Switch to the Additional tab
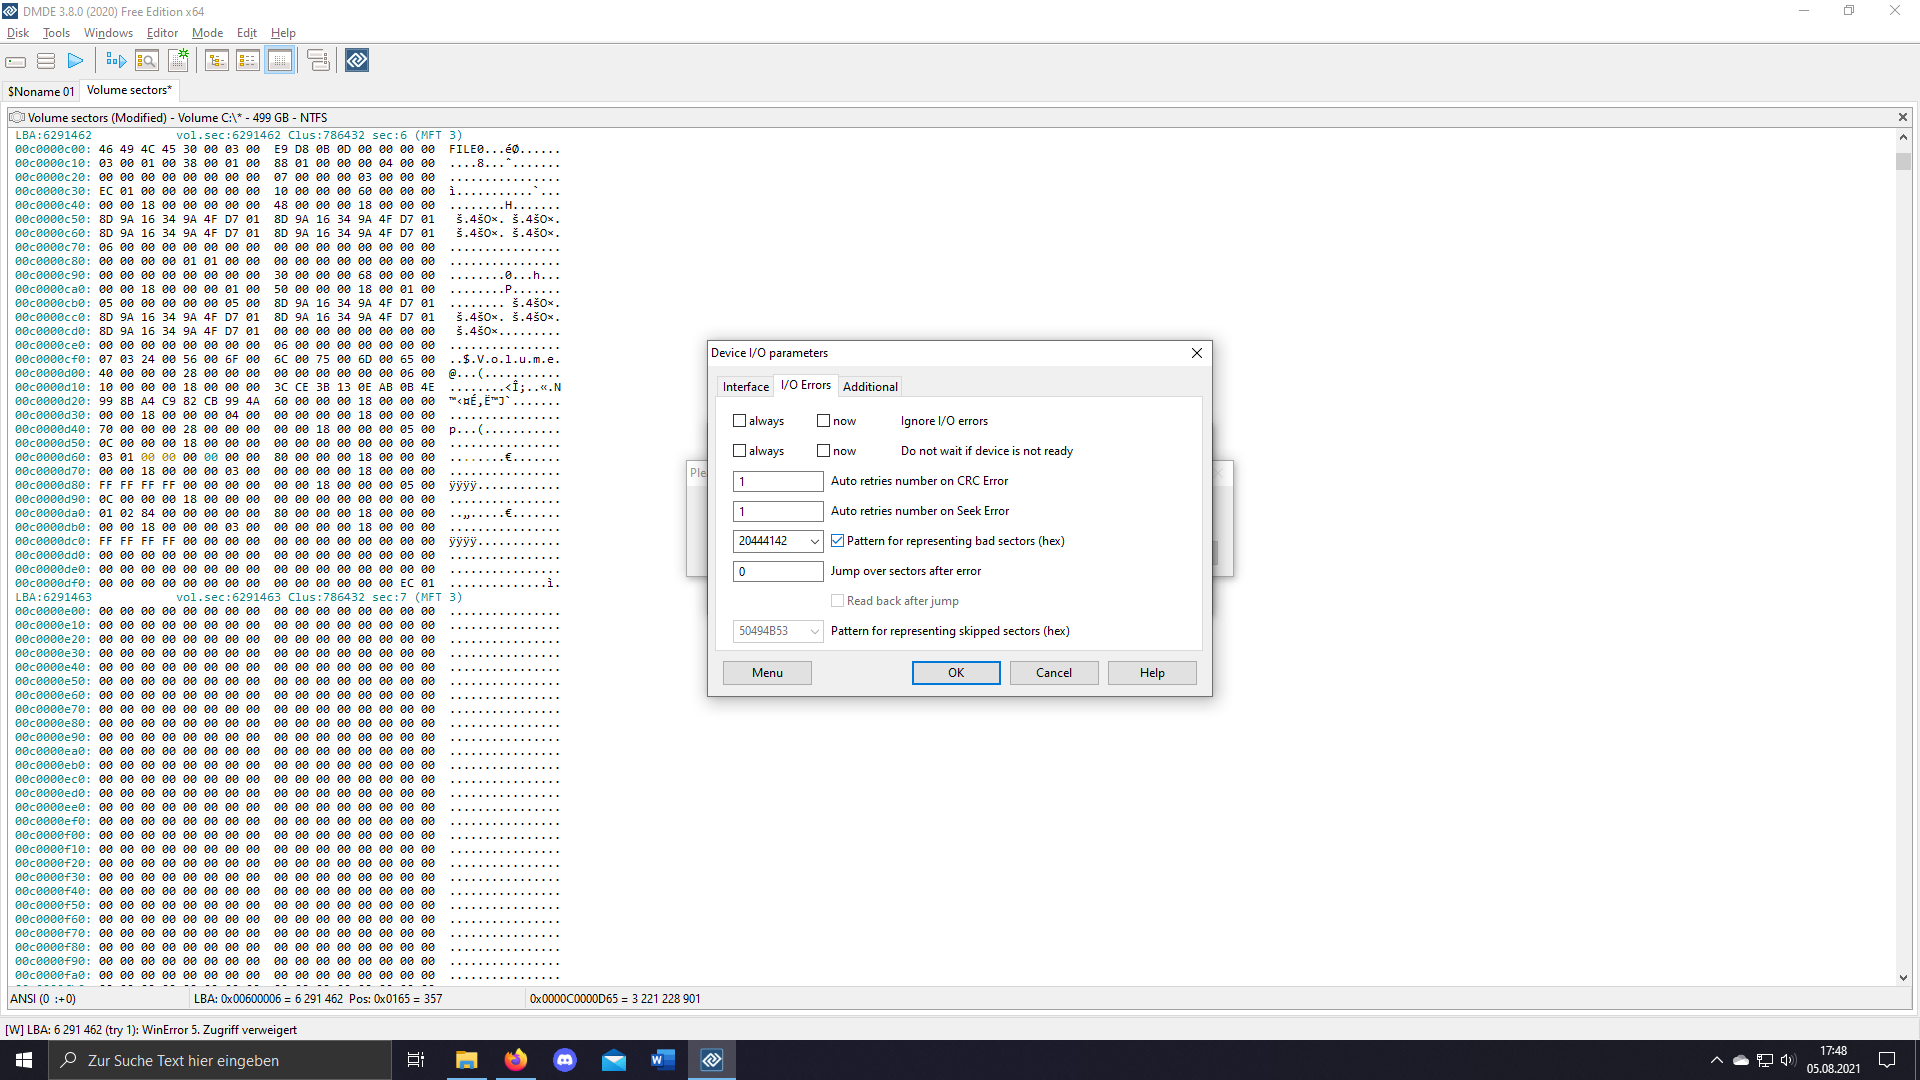This screenshot has width=1920, height=1080. coord(870,386)
